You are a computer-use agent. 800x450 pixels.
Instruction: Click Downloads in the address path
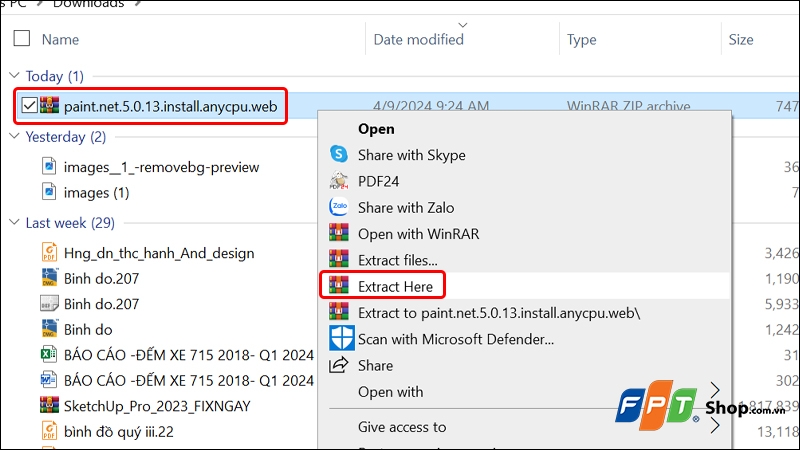88,4
